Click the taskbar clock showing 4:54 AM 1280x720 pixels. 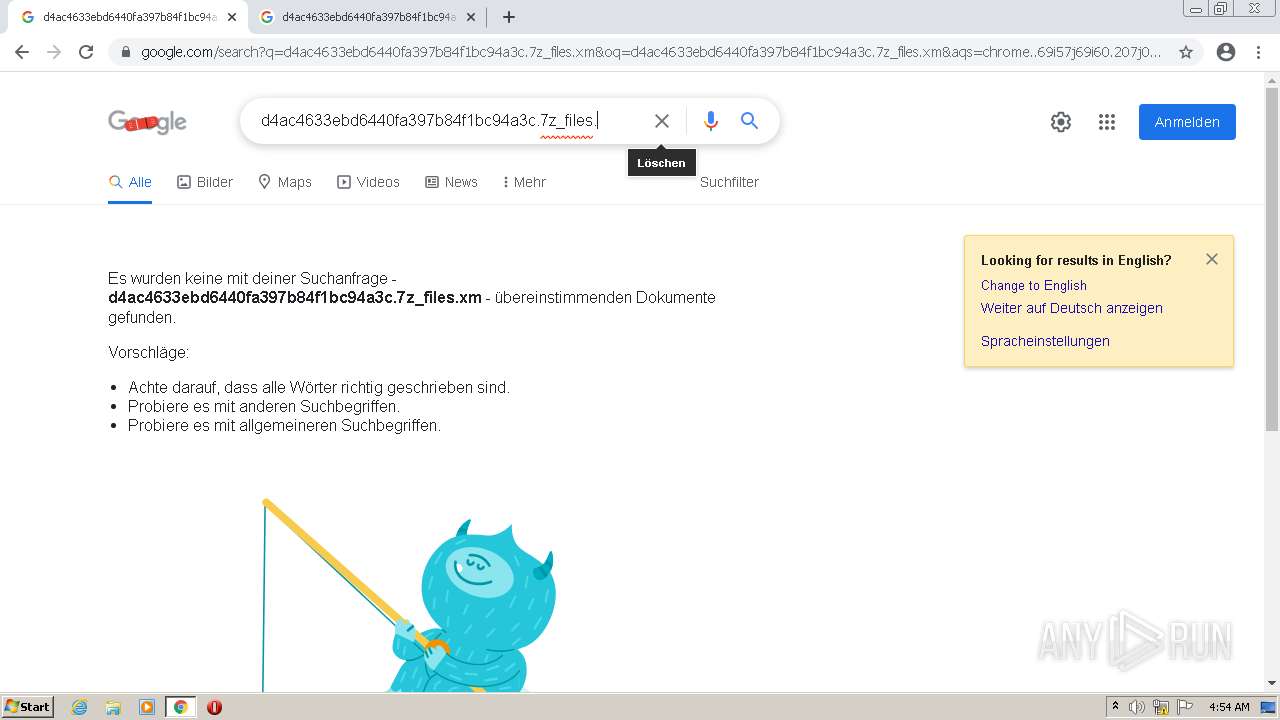point(1229,707)
